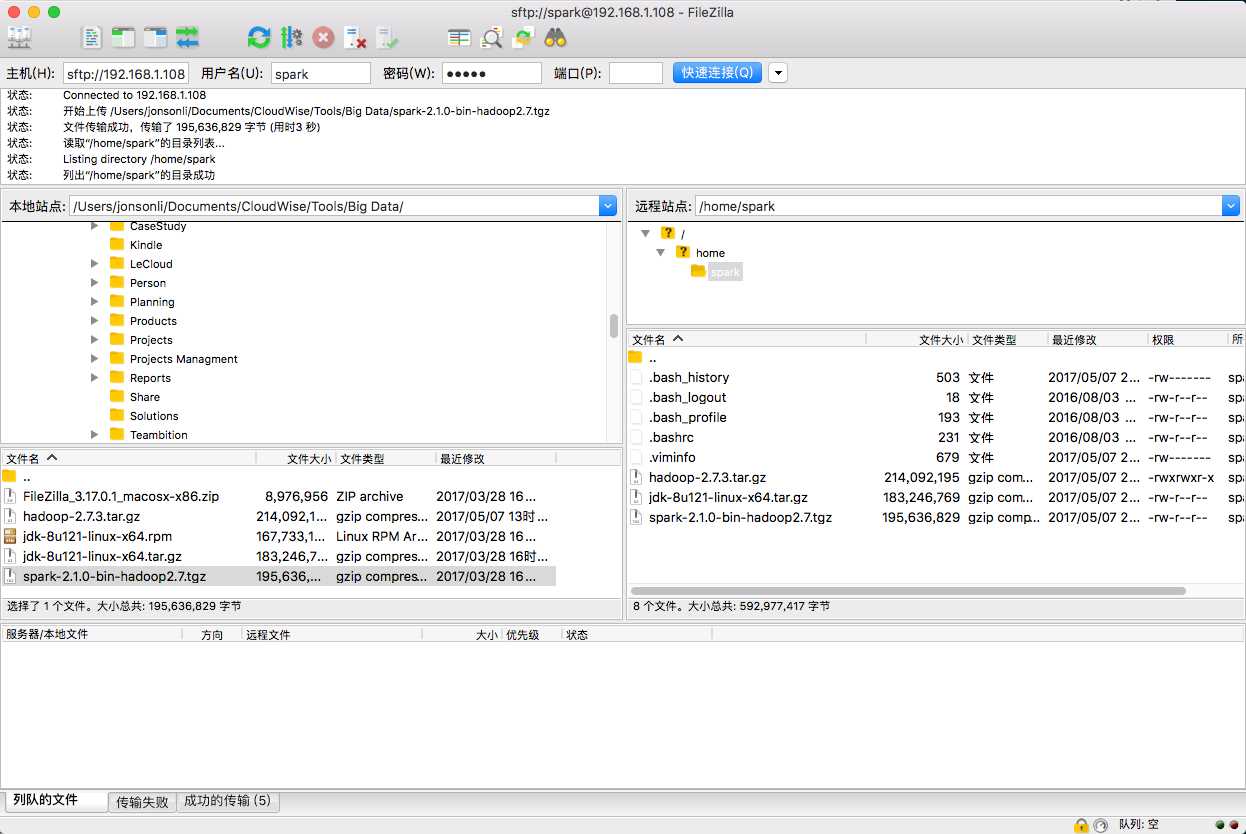Click the 主机(H) host input field
Screen dimensions: 1246x834
coord(125,73)
